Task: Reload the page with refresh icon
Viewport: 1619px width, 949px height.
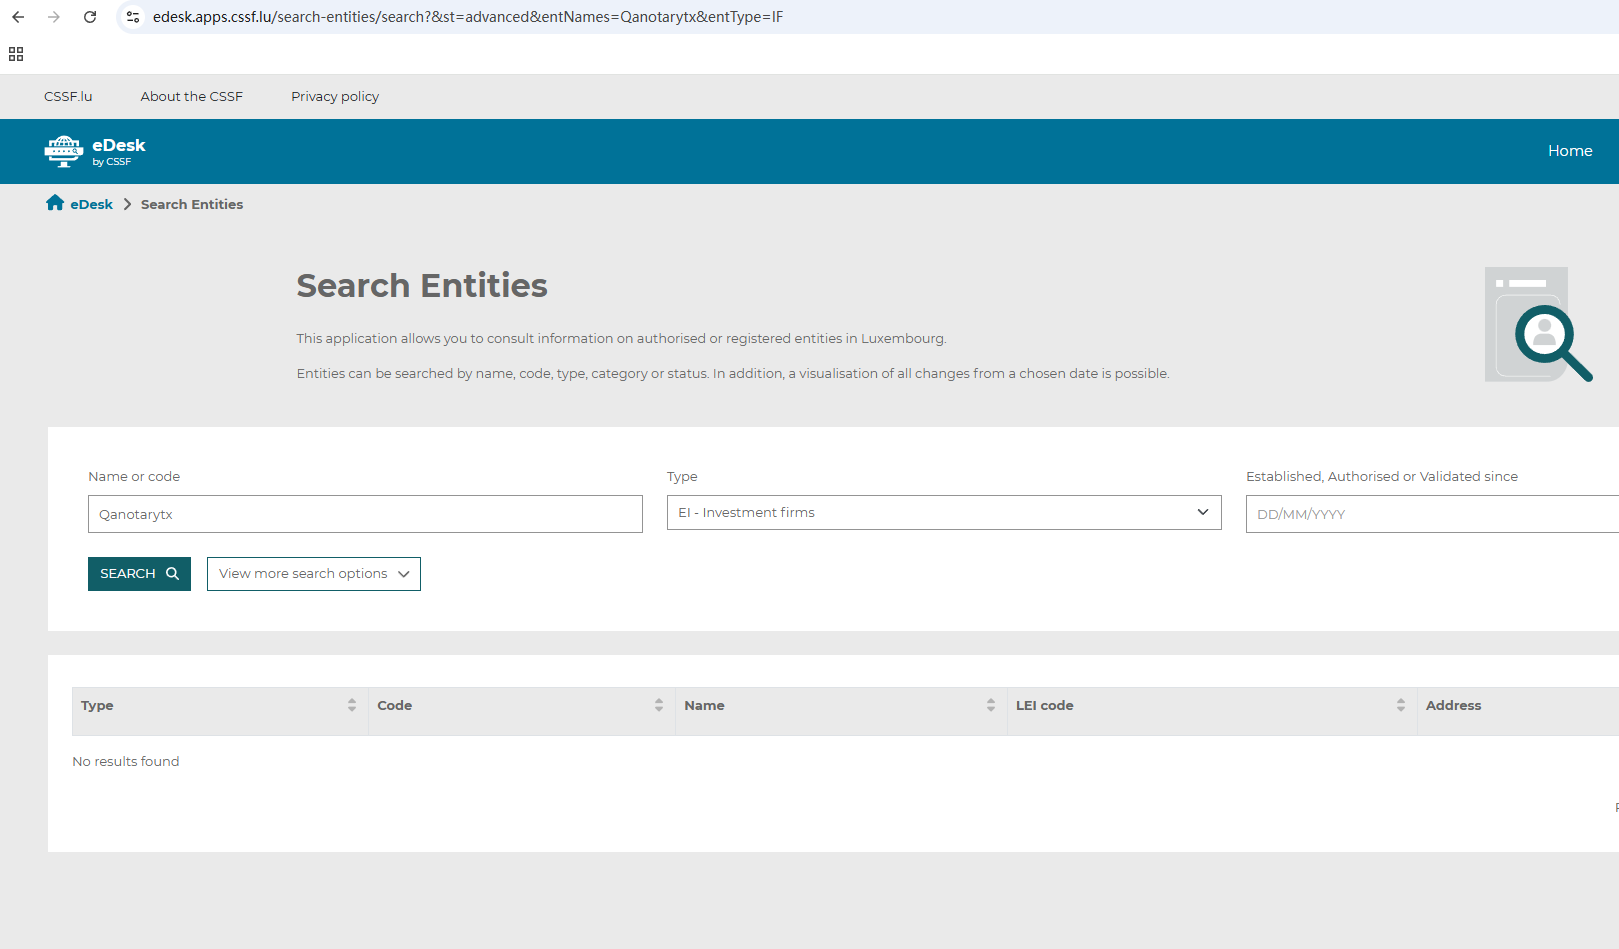Action: [x=90, y=17]
